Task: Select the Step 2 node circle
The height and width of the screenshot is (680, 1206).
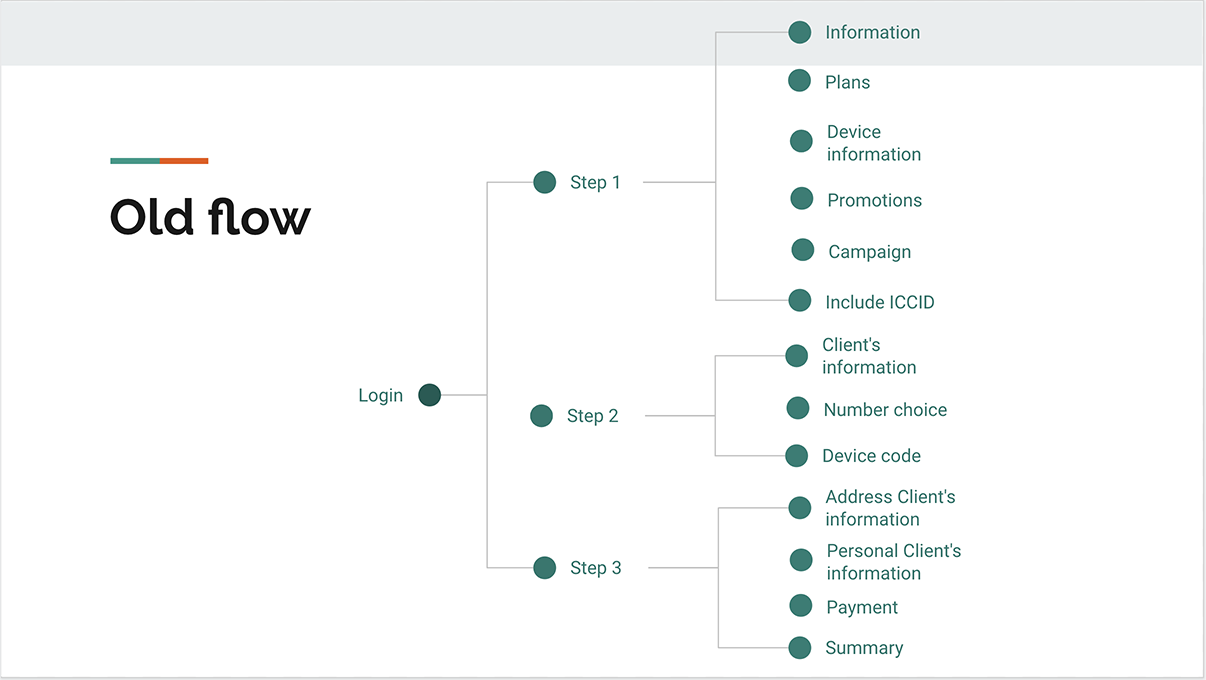Action: pos(541,416)
